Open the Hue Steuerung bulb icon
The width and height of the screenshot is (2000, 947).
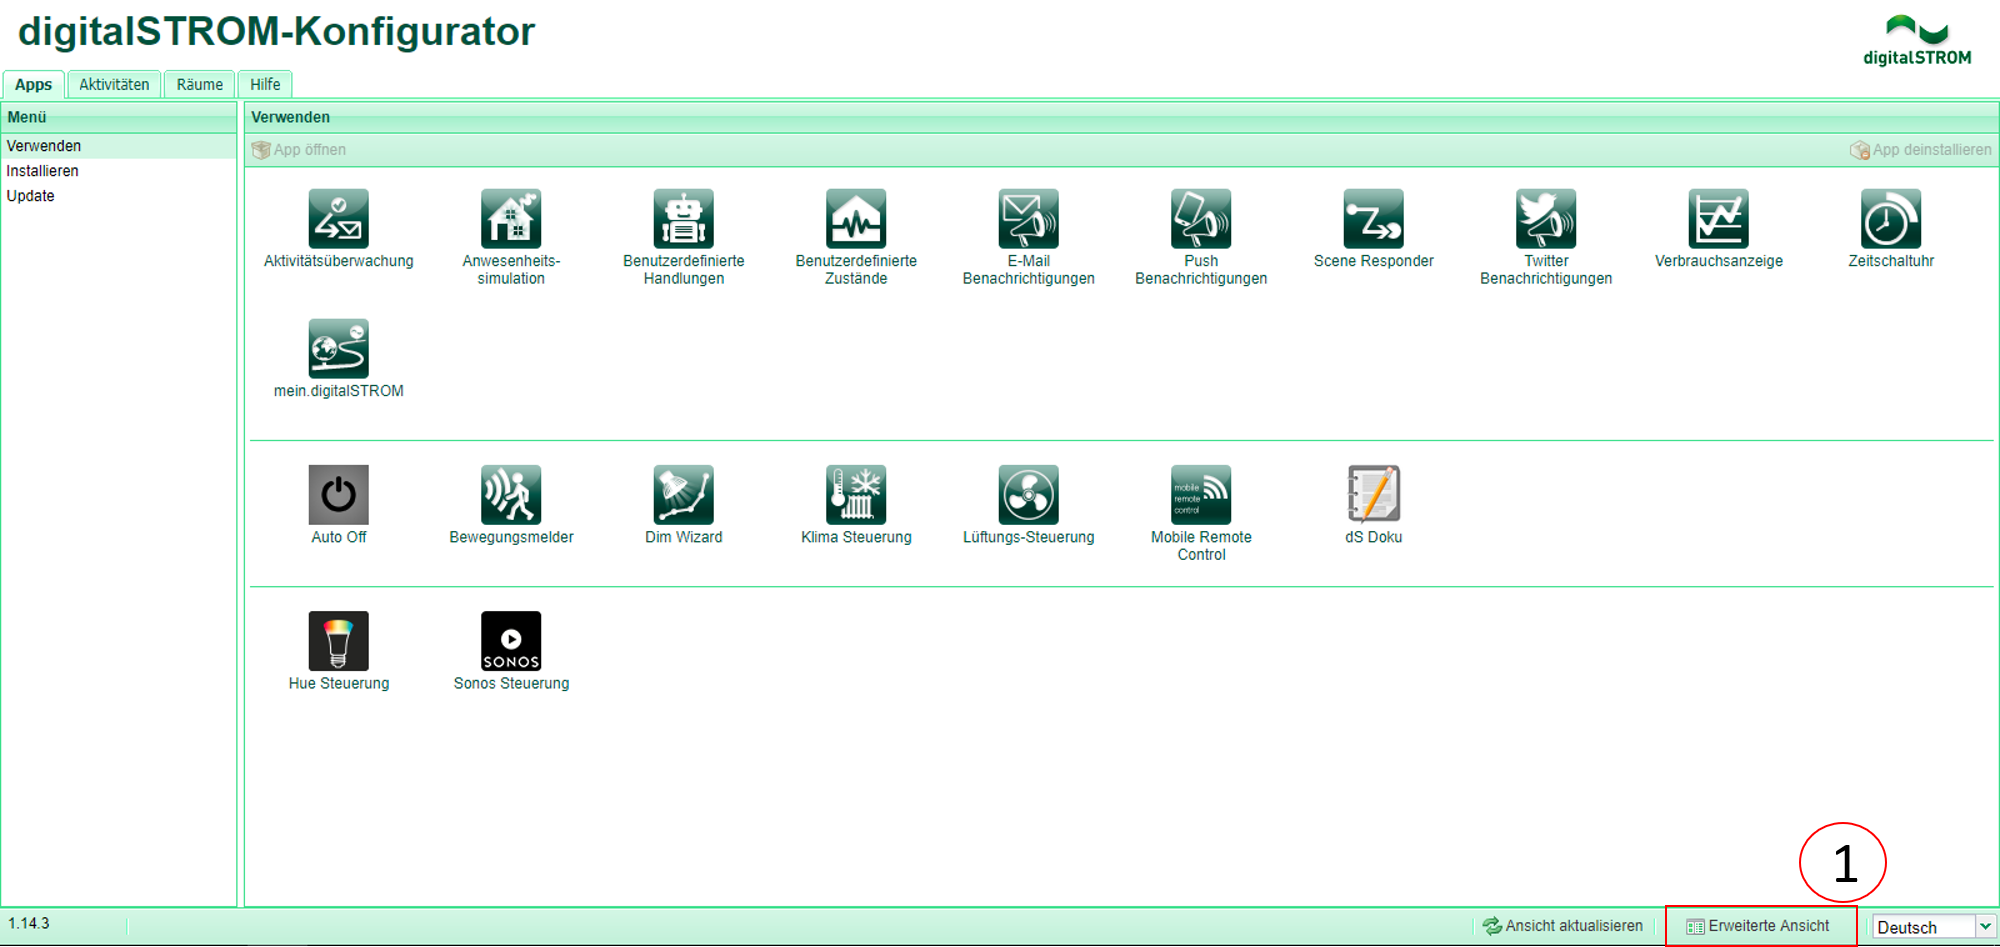pyautogui.click(x=338, y=640)
